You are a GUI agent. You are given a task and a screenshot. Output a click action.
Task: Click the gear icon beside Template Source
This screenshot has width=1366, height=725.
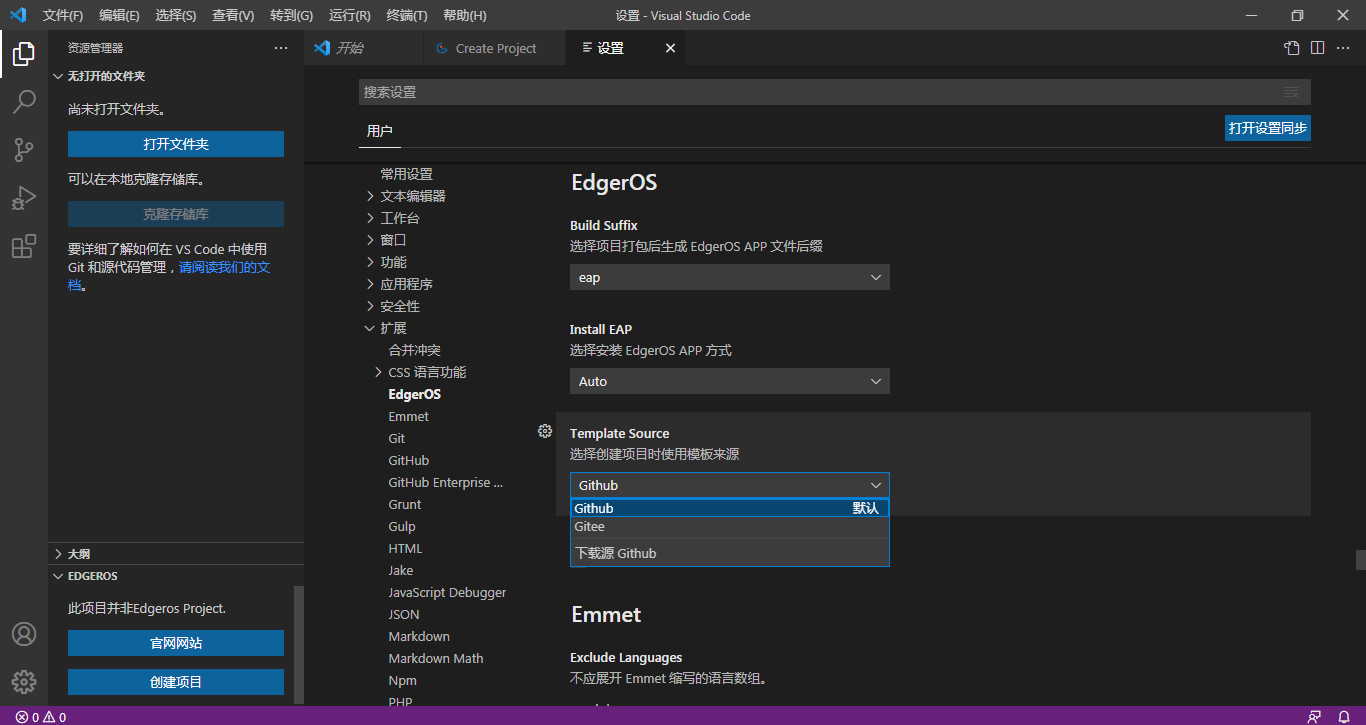545,431
